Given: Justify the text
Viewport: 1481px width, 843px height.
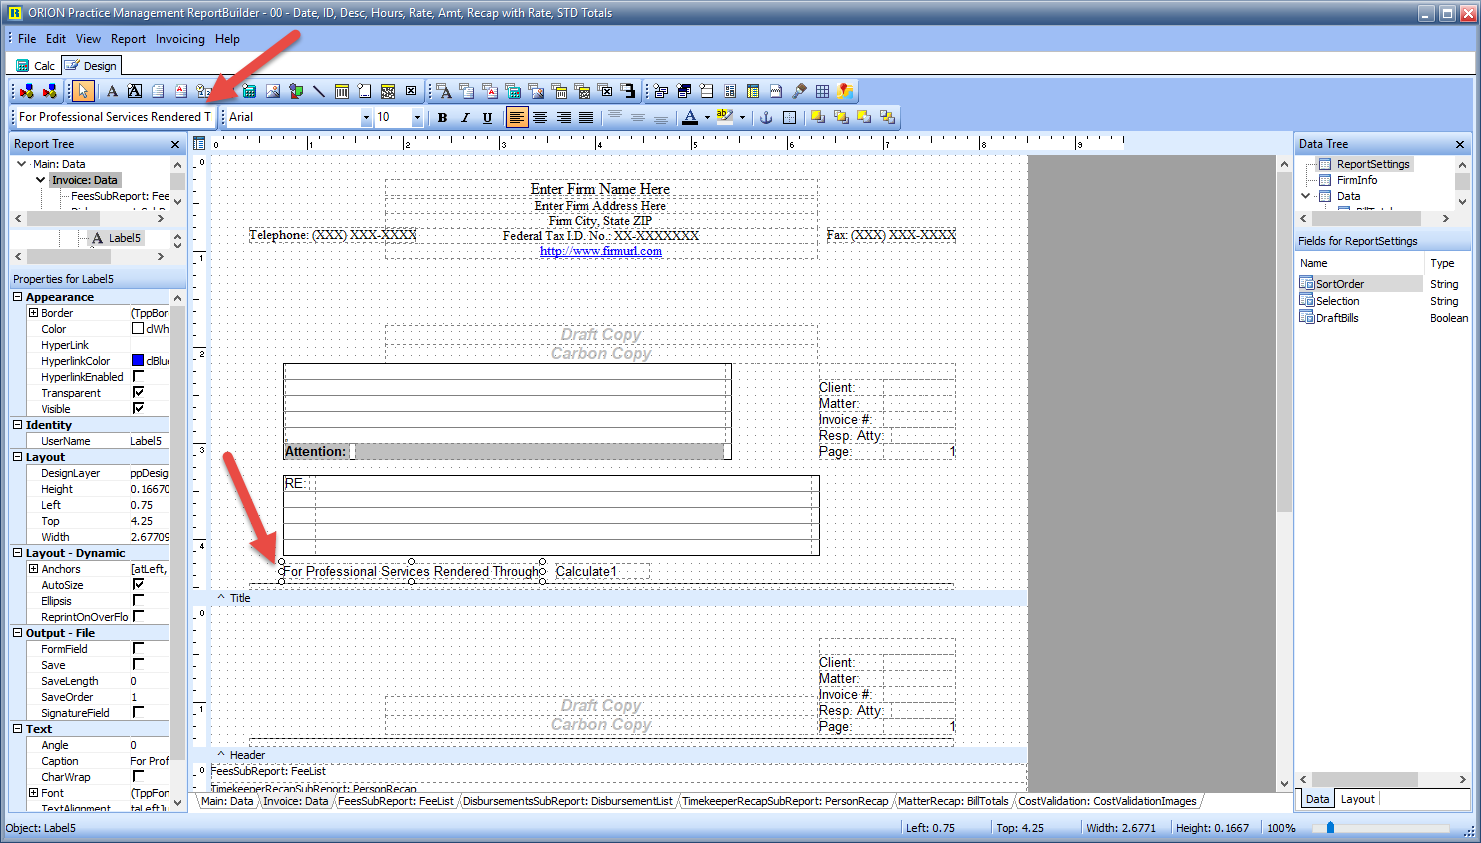Looking at the screenshot, I should click(x=586, y=117).
